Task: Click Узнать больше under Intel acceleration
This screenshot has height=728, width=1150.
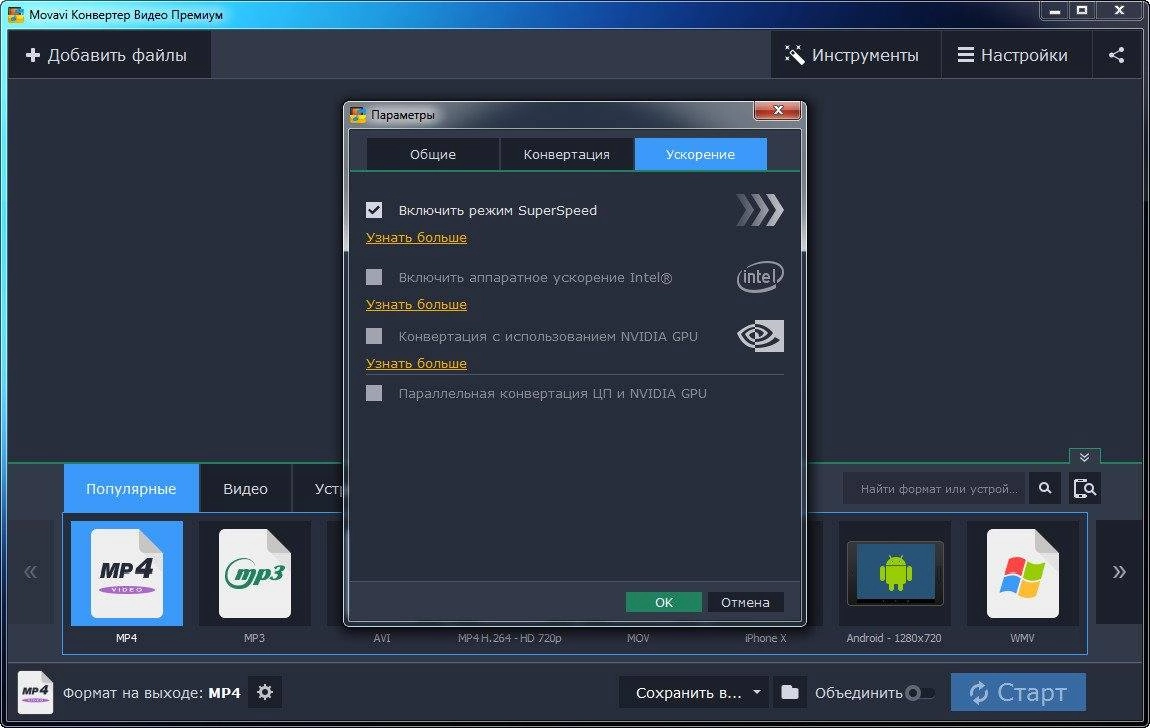Action: point(417,304)
